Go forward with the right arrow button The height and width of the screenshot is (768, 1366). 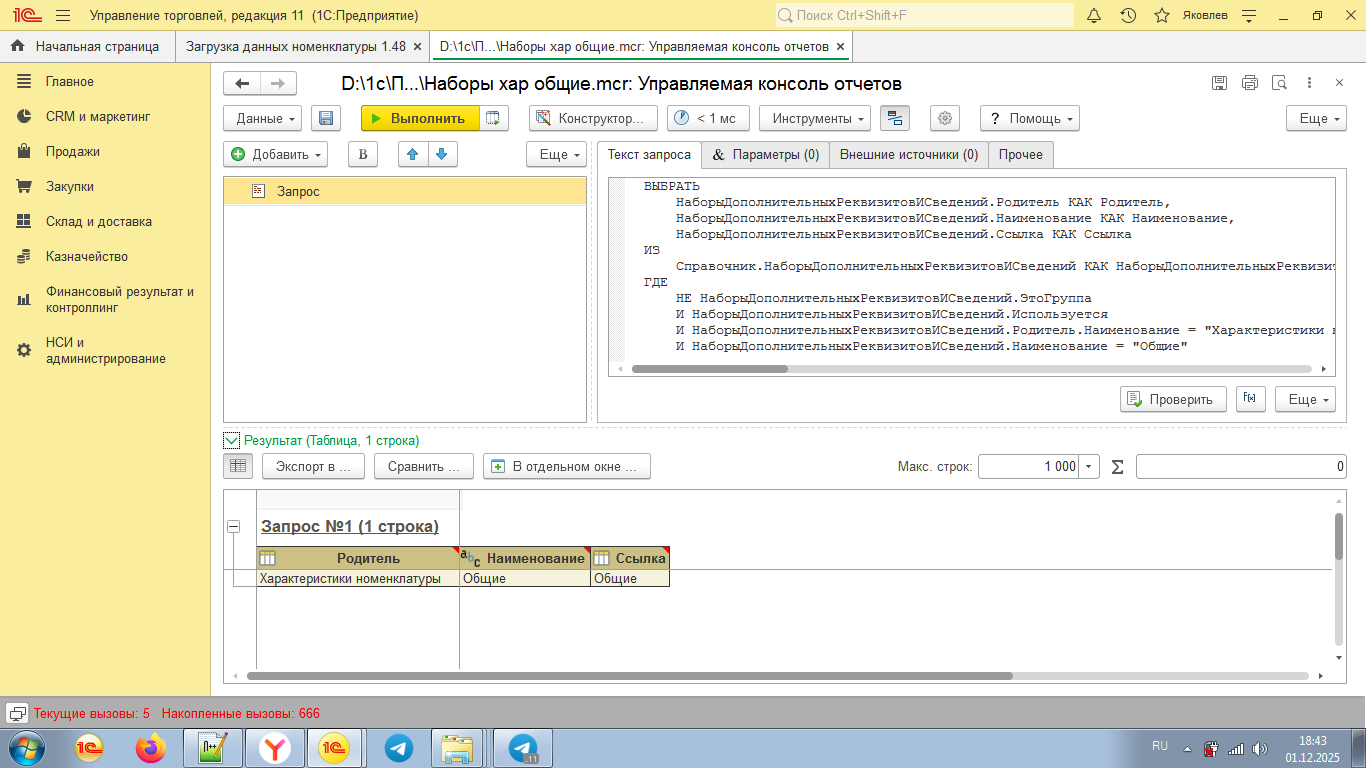click(x=278, y=83)
